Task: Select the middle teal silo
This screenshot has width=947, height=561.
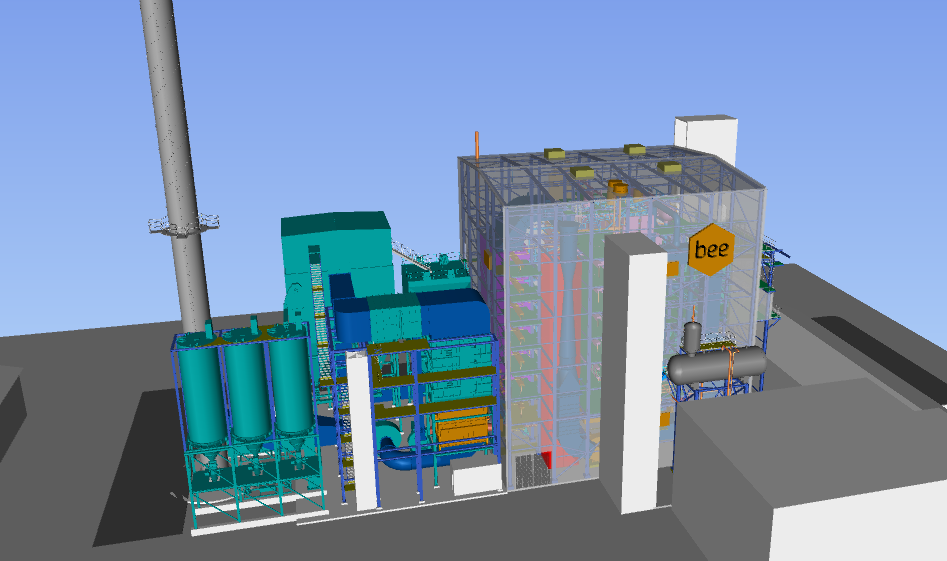Action: tap(247, 385)
